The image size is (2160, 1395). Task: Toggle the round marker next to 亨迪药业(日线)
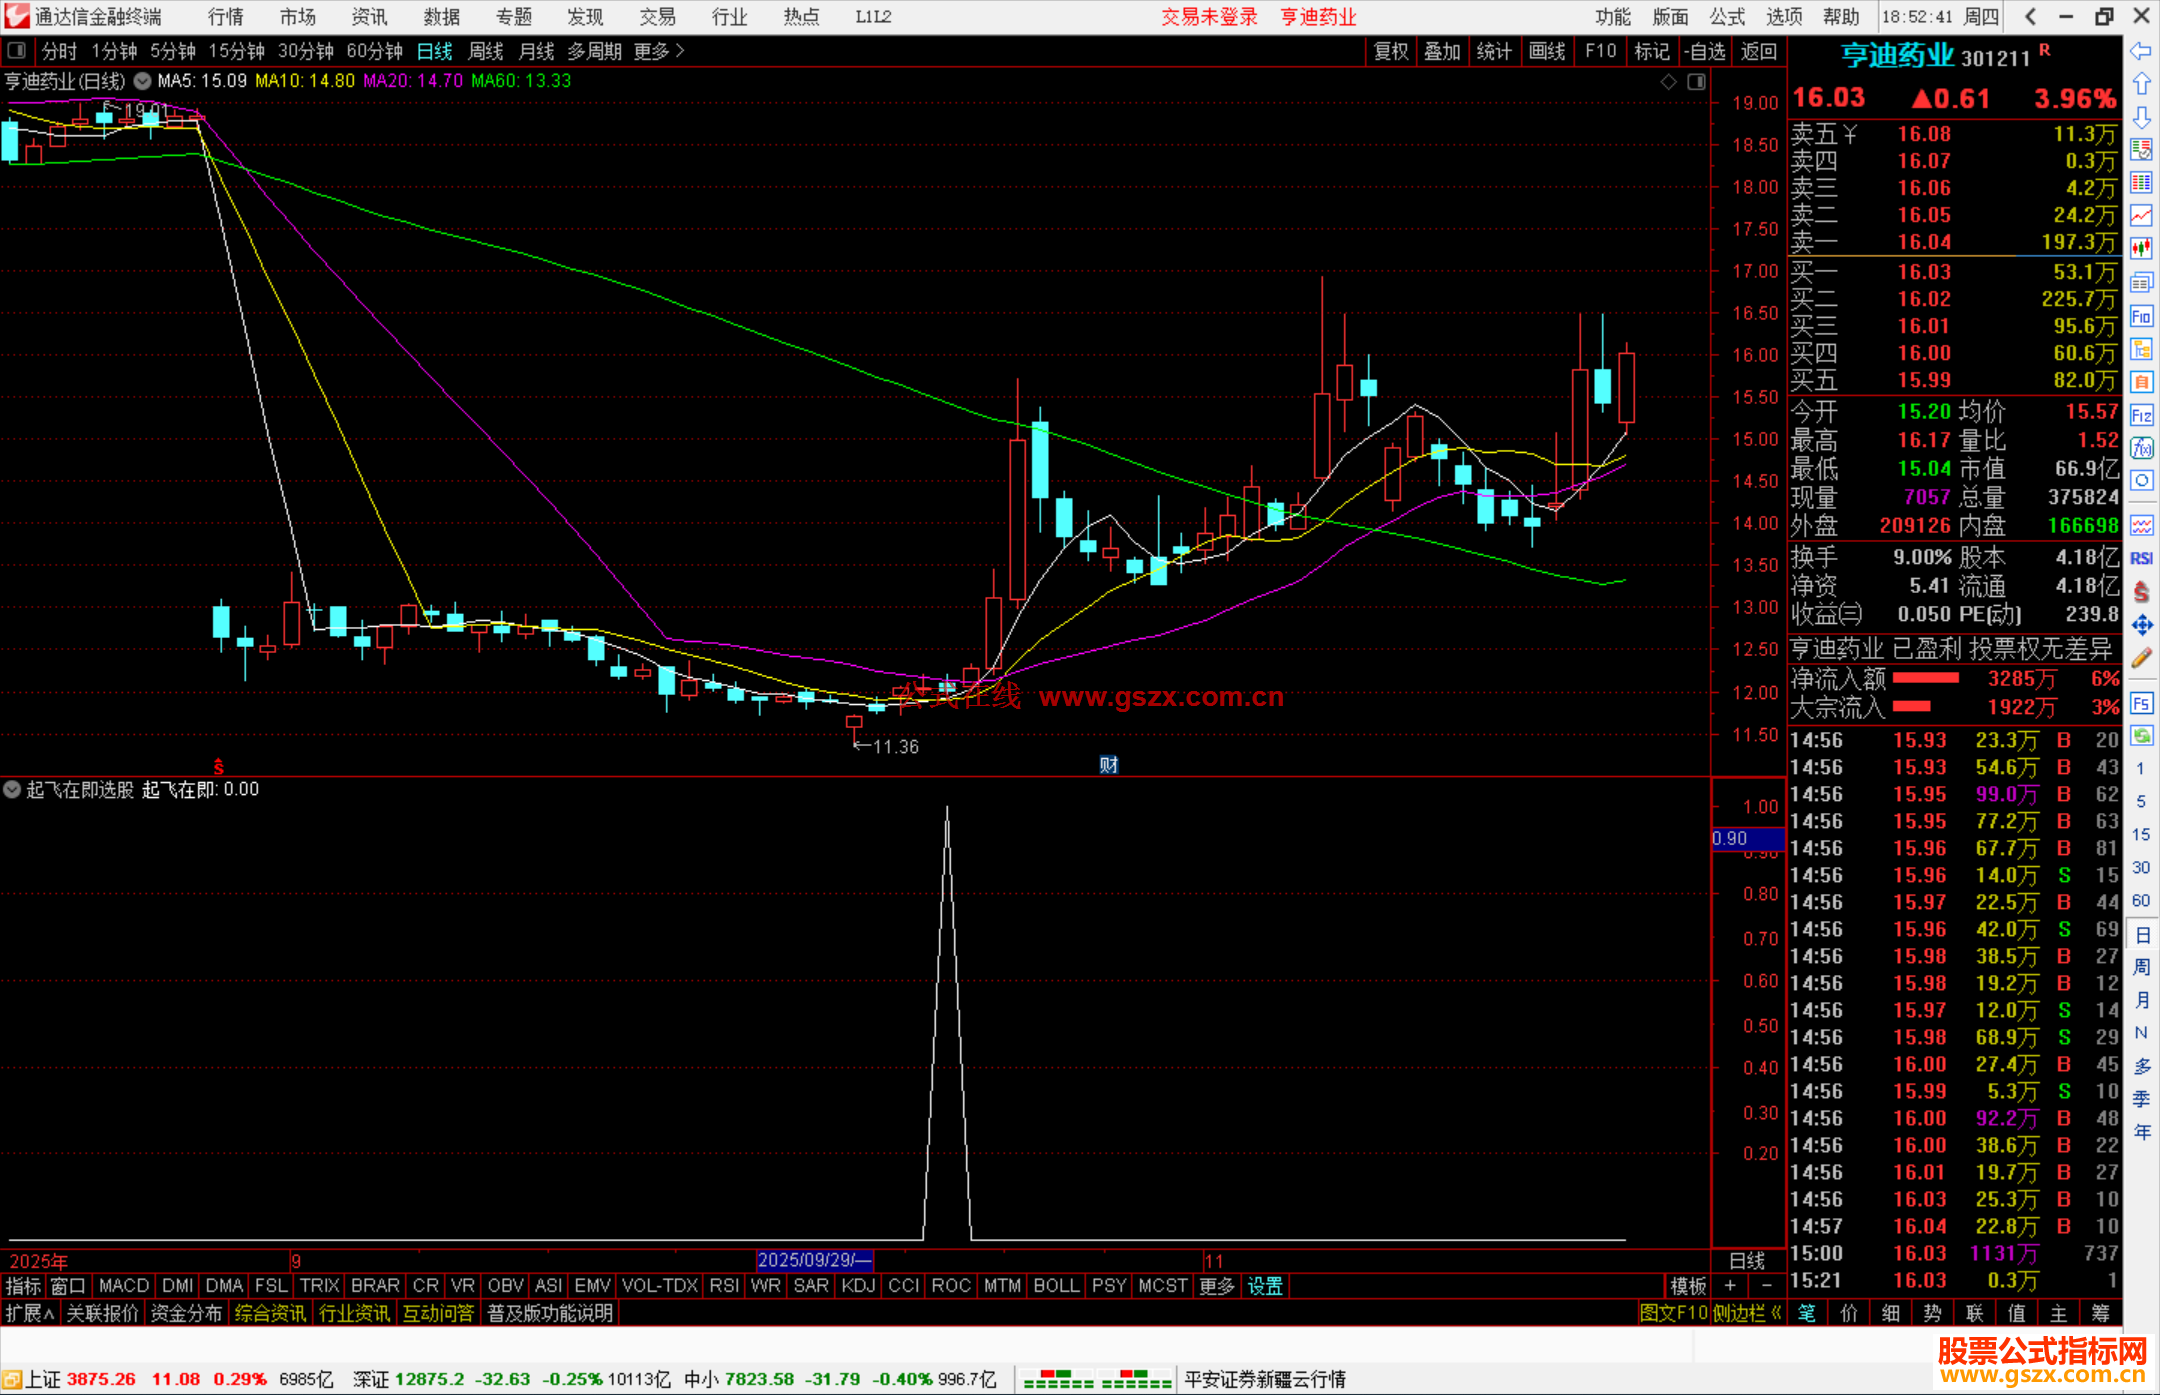142,81
